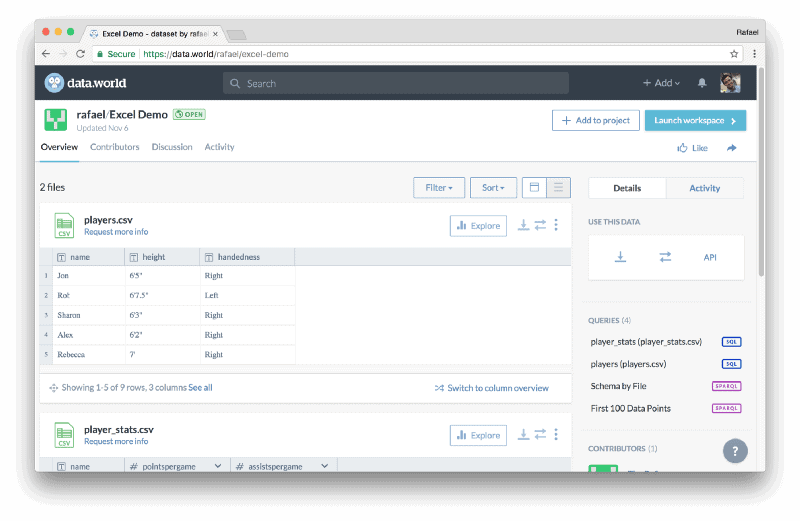
Task: Click the rafael owner link in title
Action: (90, 114)
